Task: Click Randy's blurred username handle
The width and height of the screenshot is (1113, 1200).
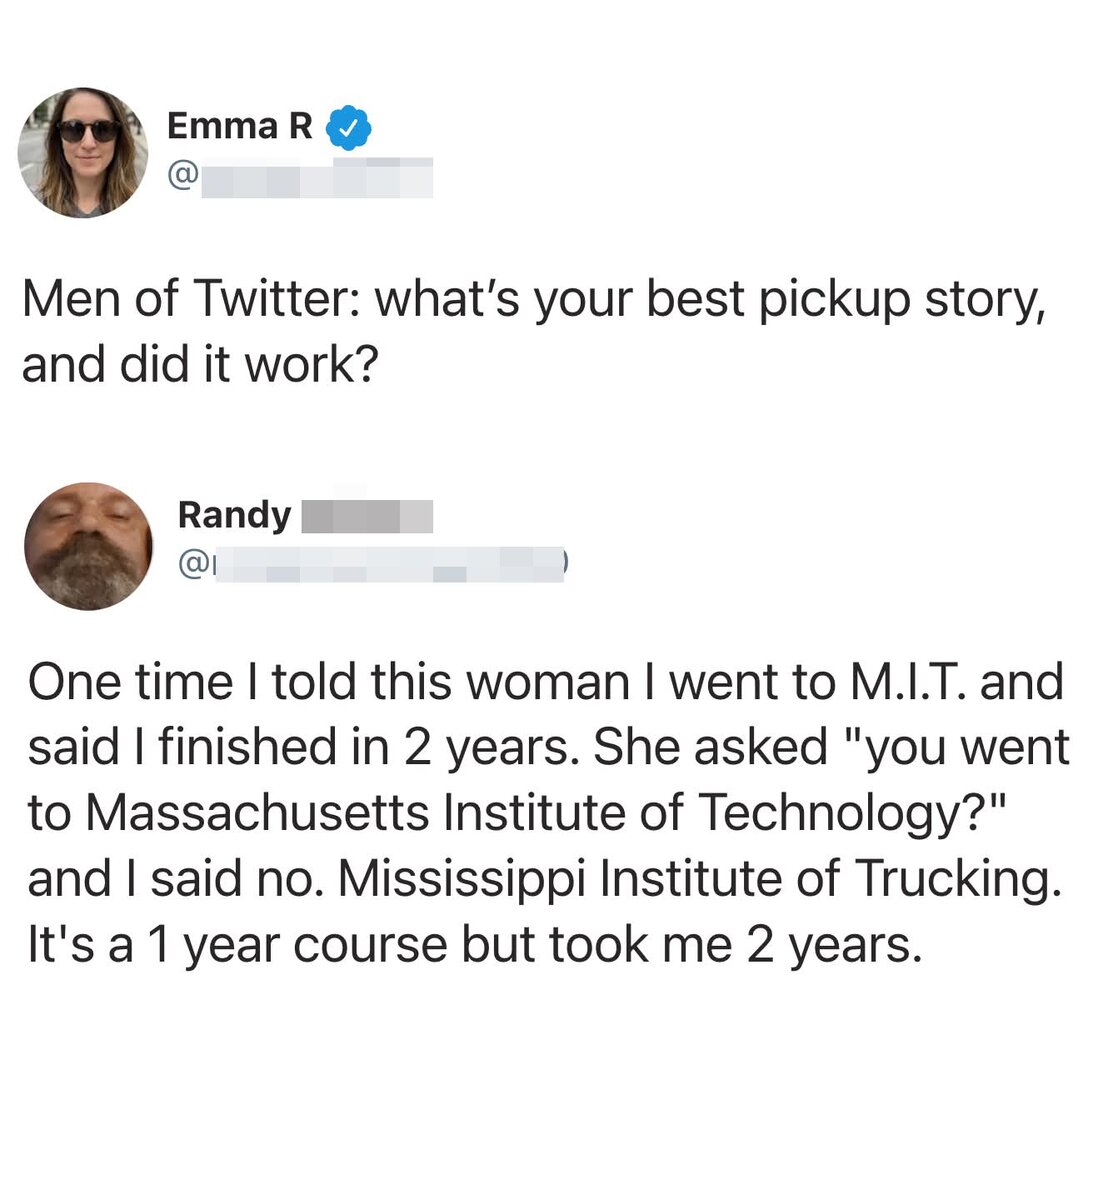Action: [x=390, y=565]
